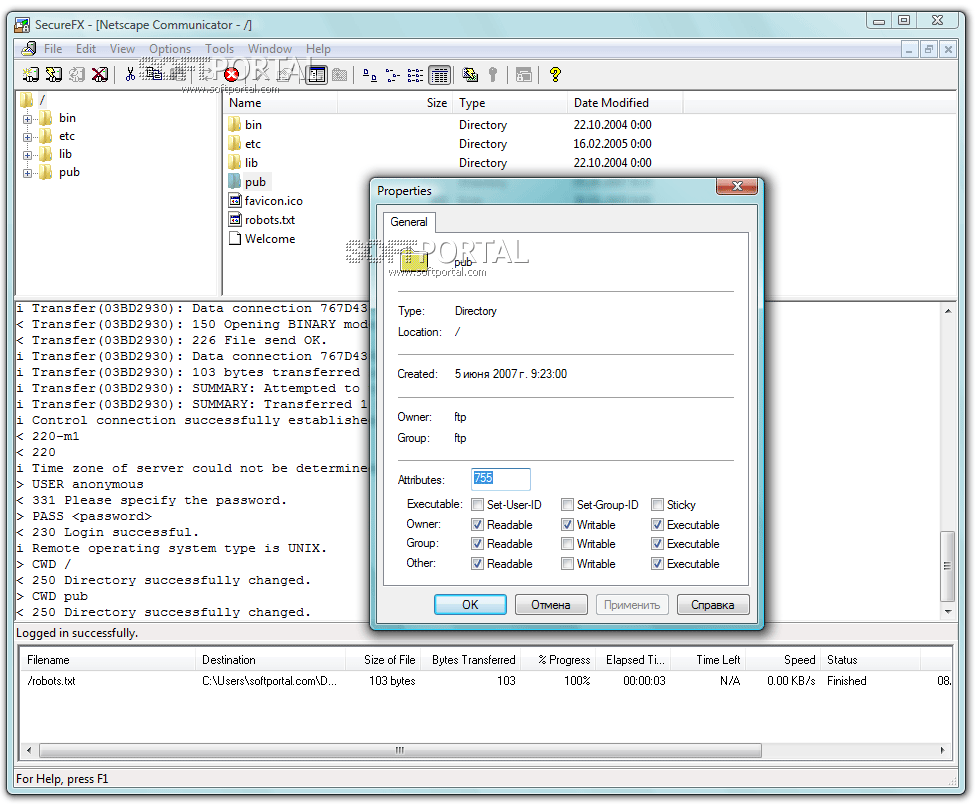Click the Status column header in queue

click(871, 660)
